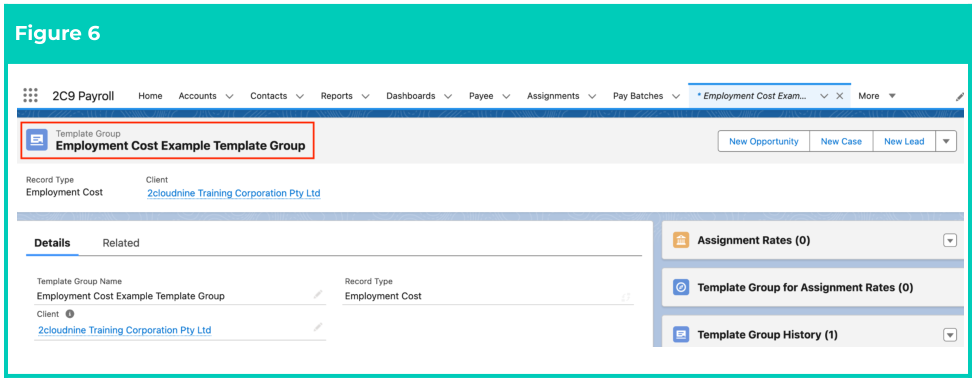Open the client link in record header
976x382 pixels.
(233, 193)
